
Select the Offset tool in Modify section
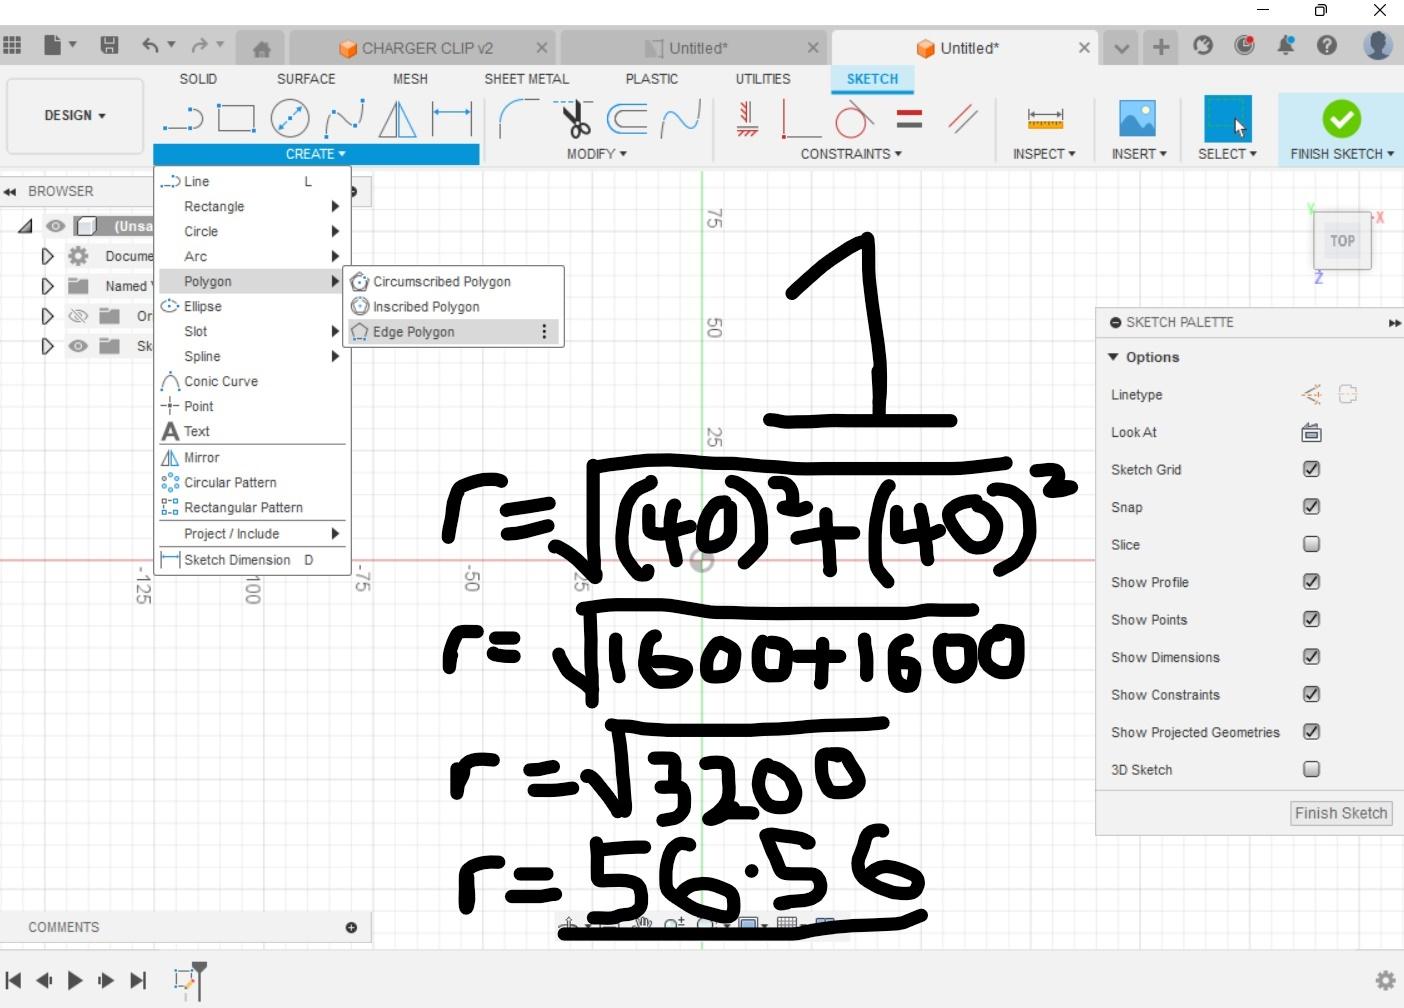[x=627, y=119]
